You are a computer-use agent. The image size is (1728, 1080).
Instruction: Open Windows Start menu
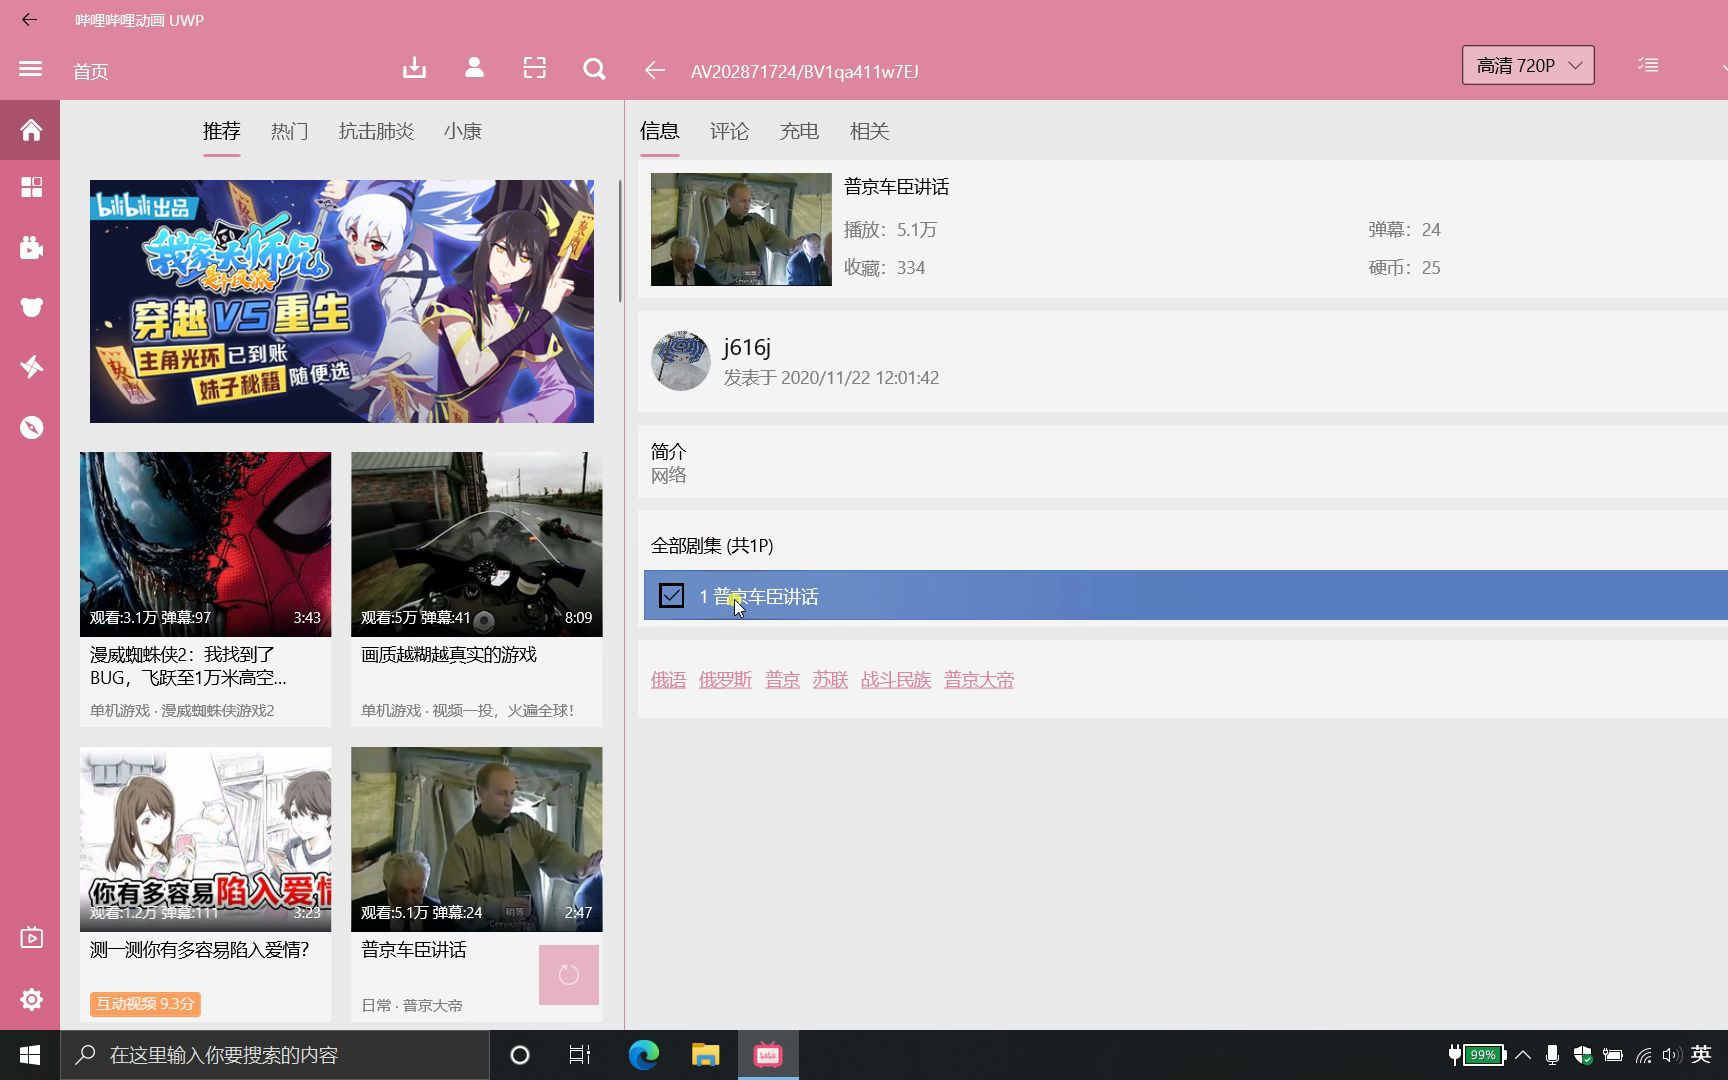30,1055
